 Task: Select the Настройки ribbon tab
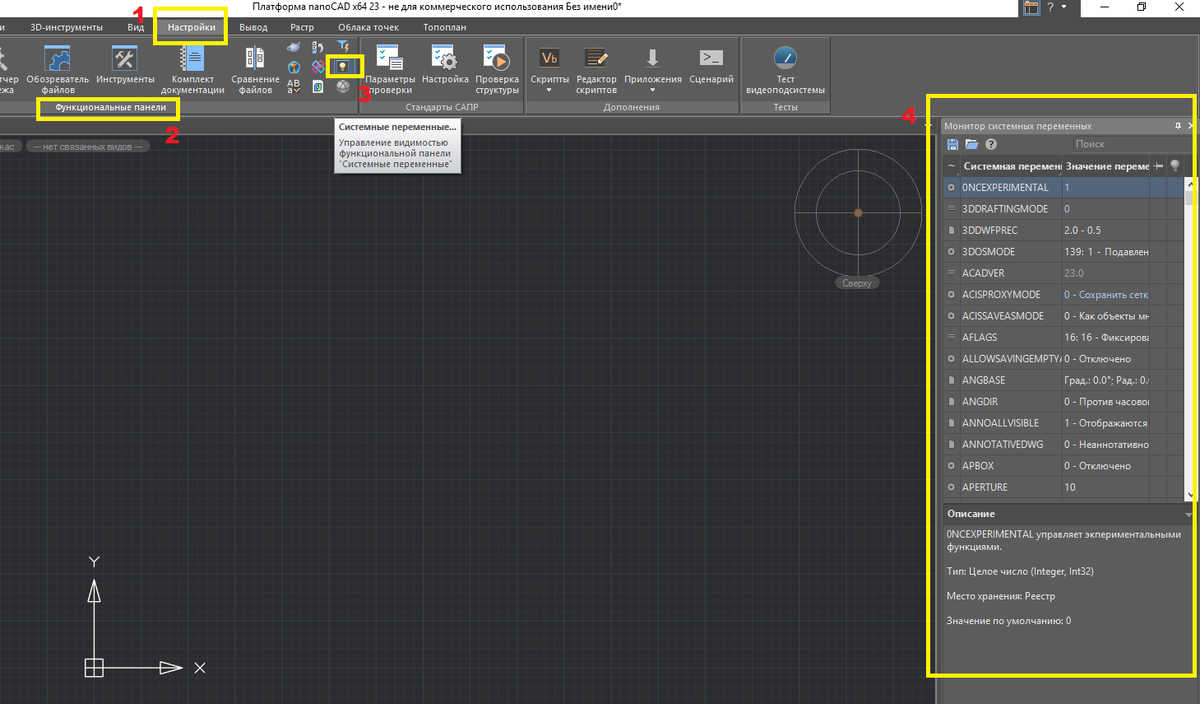click(x=191, y=27)
